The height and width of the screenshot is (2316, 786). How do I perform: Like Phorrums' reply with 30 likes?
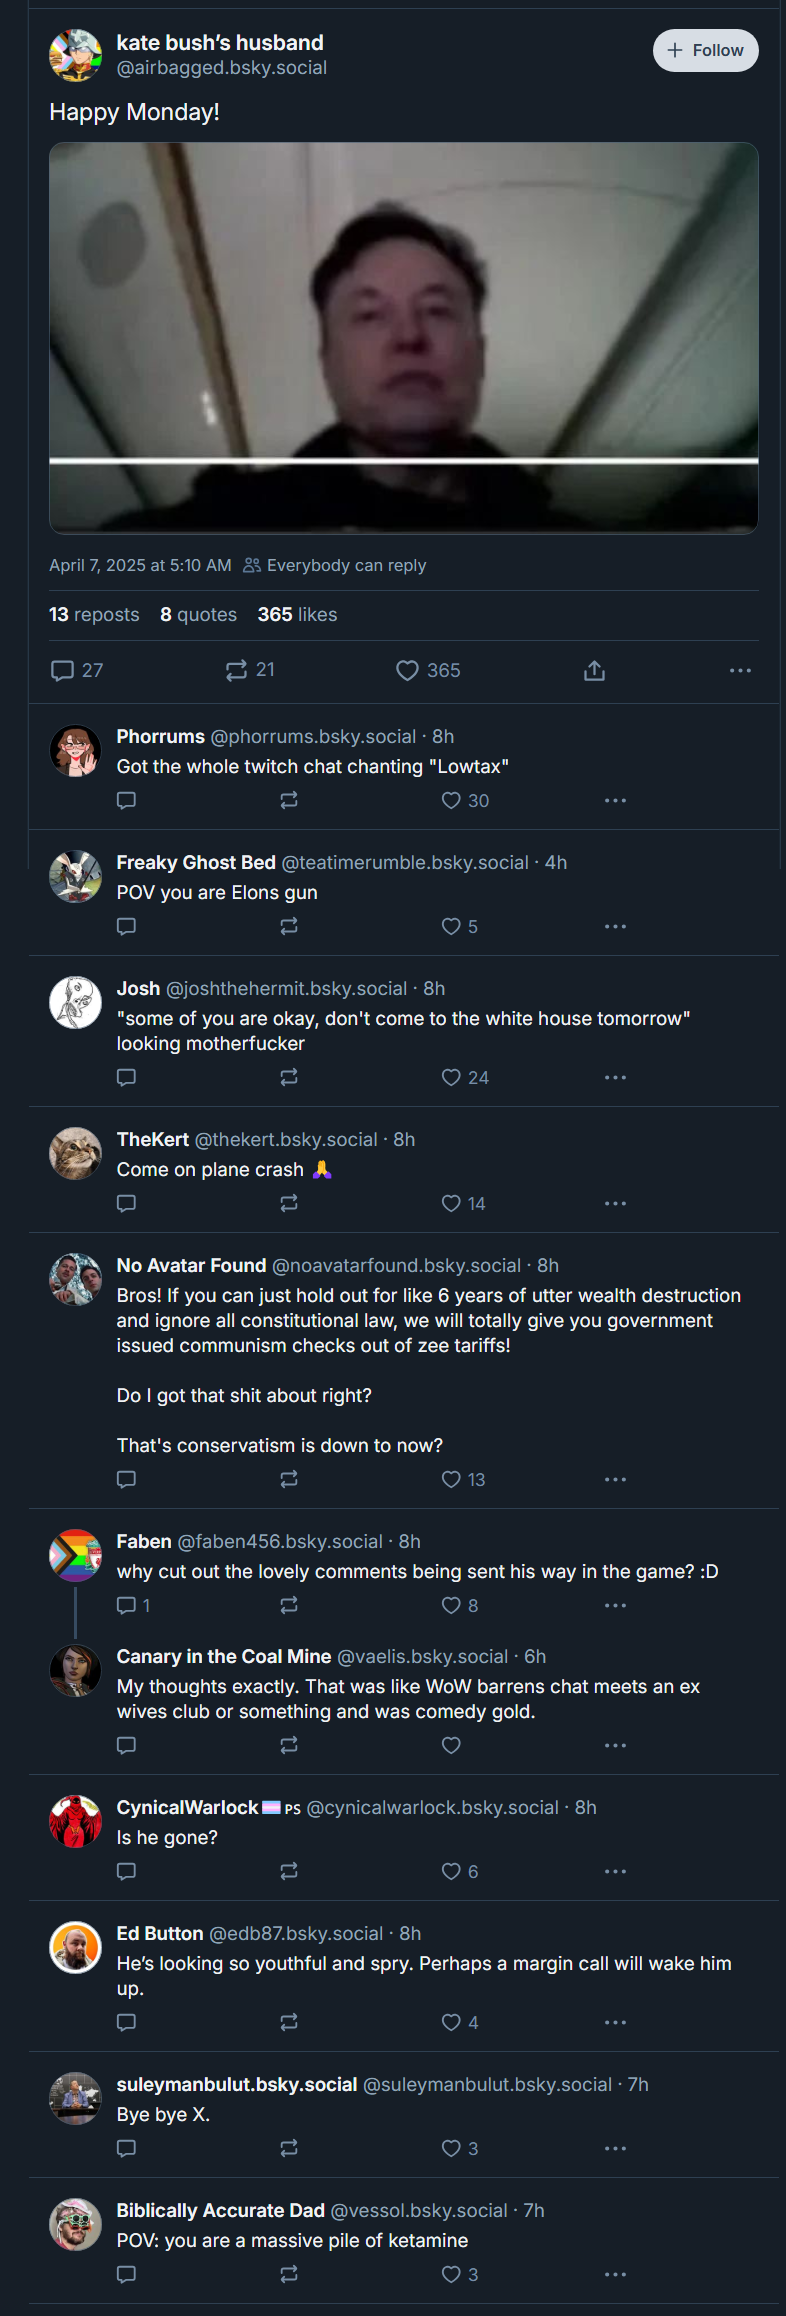pos(465,800)
